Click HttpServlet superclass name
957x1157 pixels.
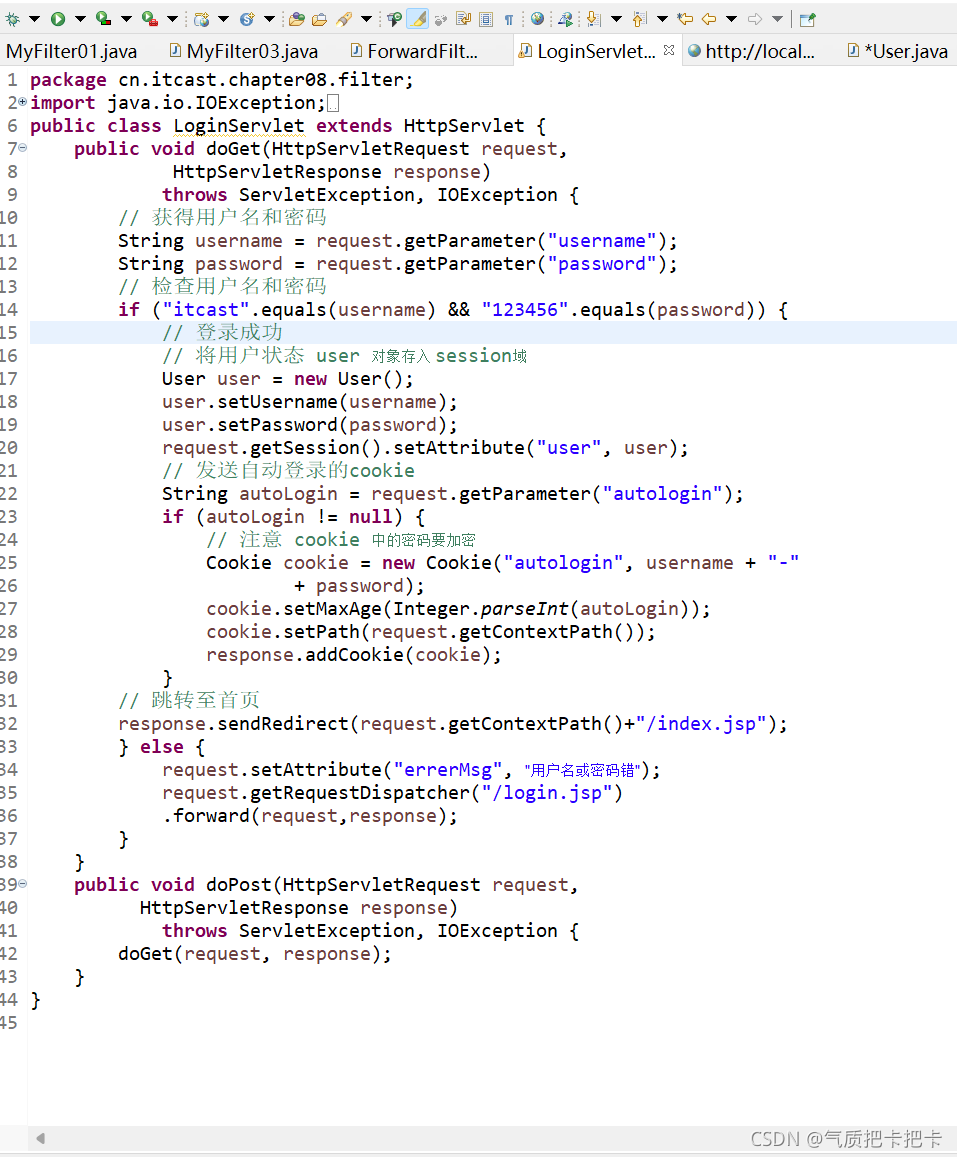click(463, 126)
